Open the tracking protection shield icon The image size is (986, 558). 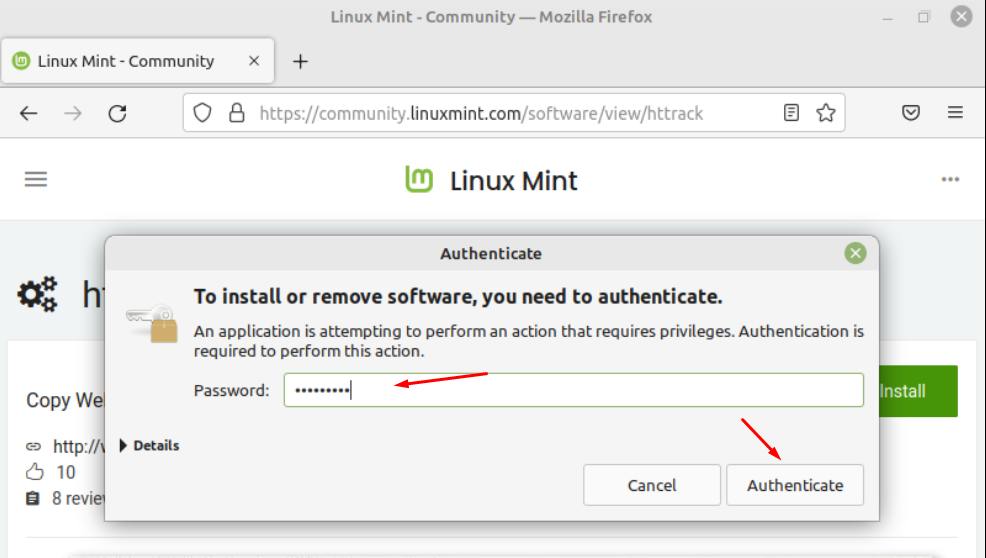click(x=202, y=113)
